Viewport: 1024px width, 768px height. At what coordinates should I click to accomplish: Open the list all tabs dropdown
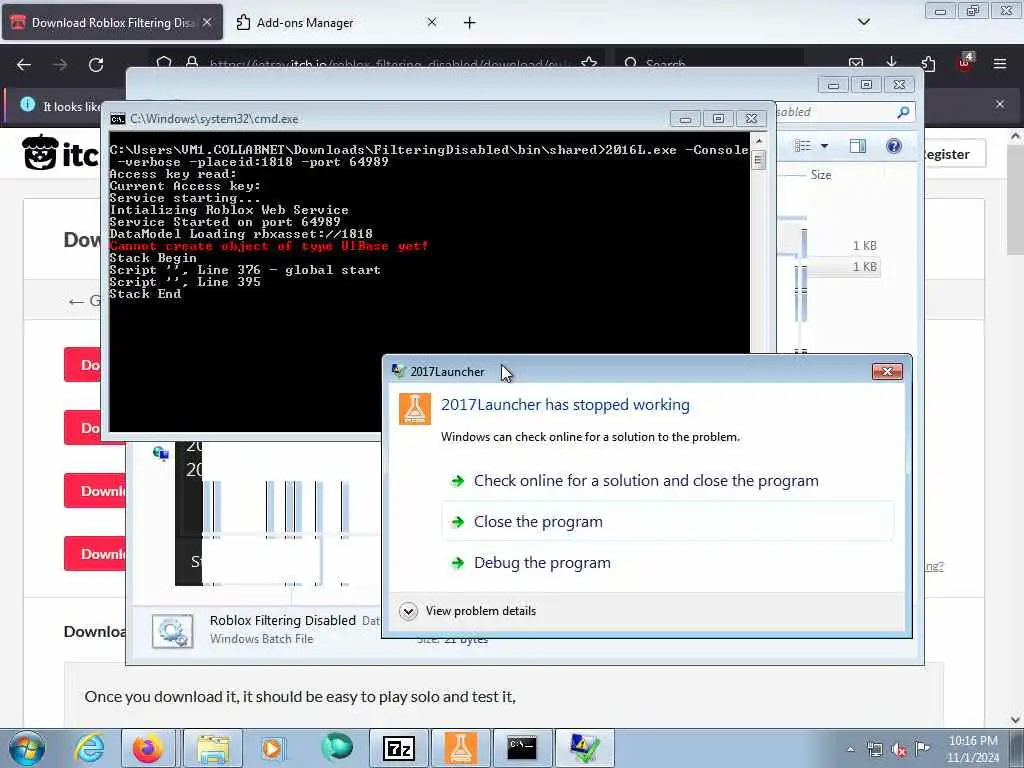point(863,22)
